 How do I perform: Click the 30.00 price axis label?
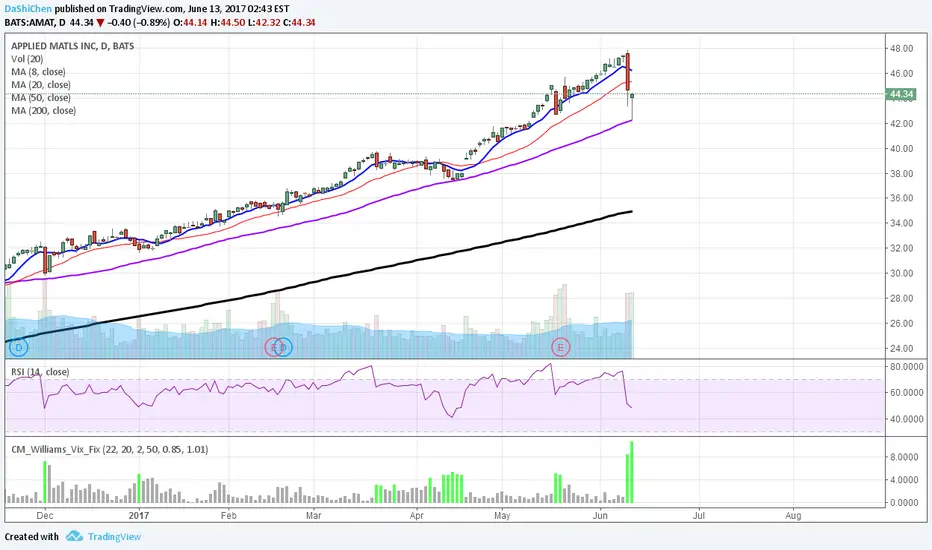pyautogui.click(x=901, y=274)
